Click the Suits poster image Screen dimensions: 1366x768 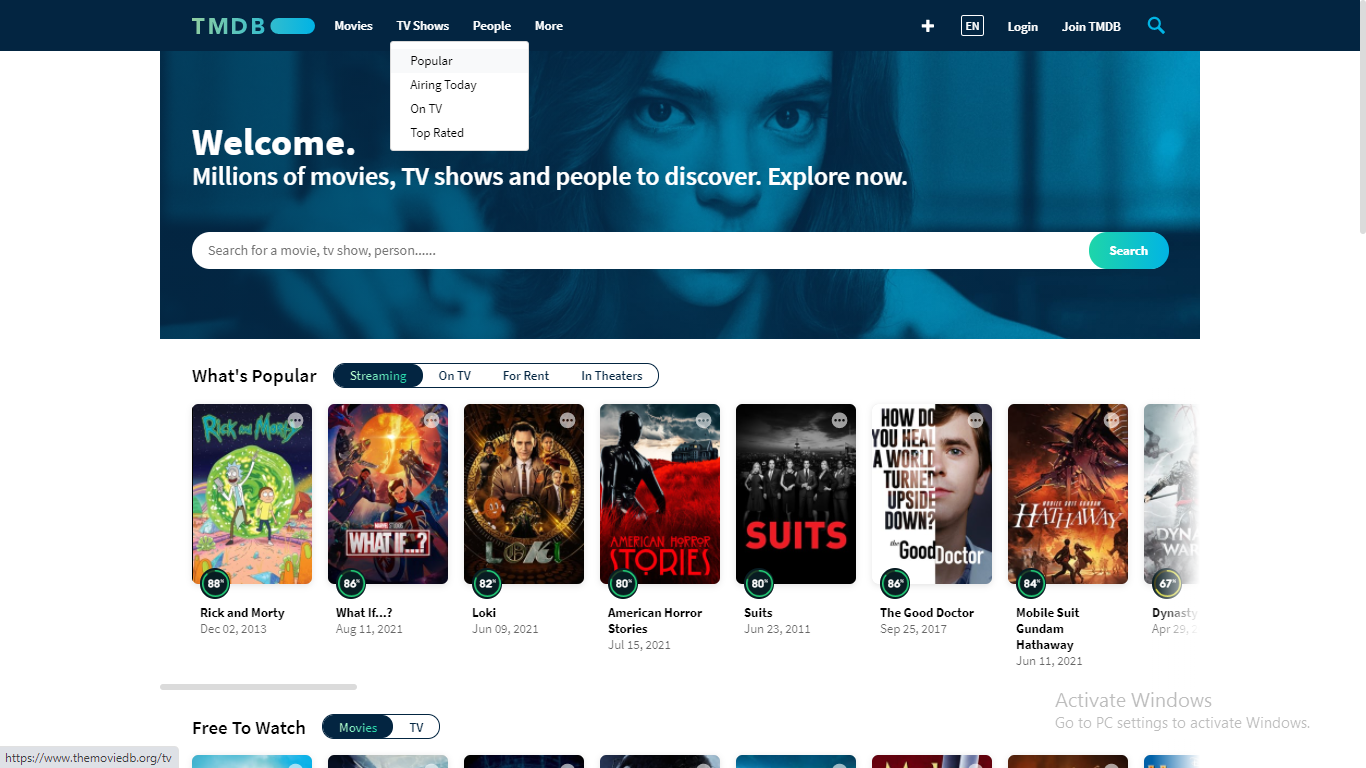(796, 494)
